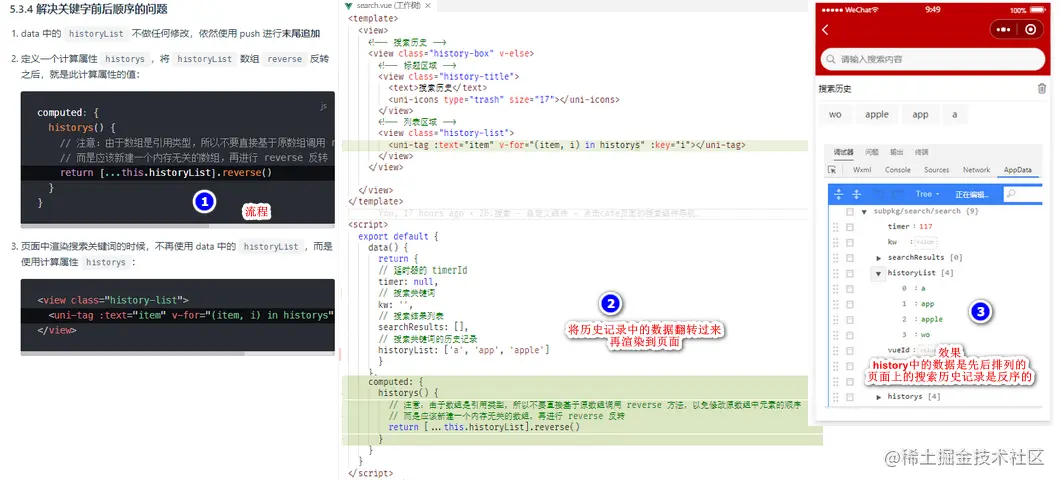Collapse the subpkg/search/search tree node
Image resolution: width=1061 pixels, height=484 pixels.
click(x=865, y=212)
